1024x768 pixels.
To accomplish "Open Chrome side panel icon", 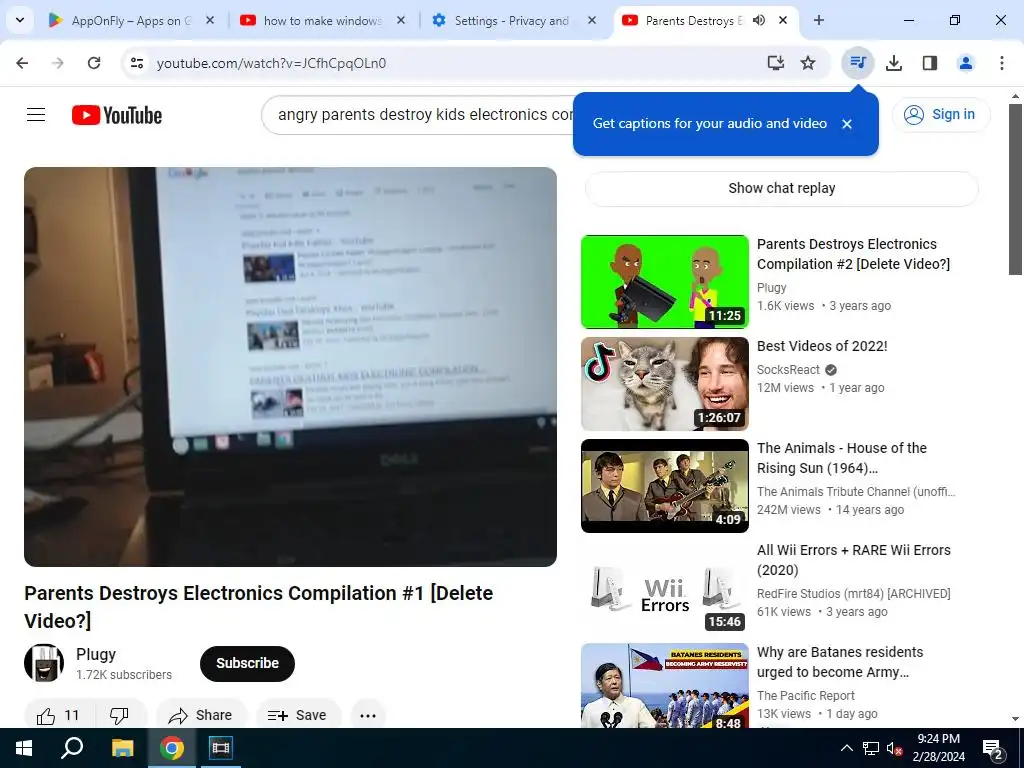I will pos(930,63).
